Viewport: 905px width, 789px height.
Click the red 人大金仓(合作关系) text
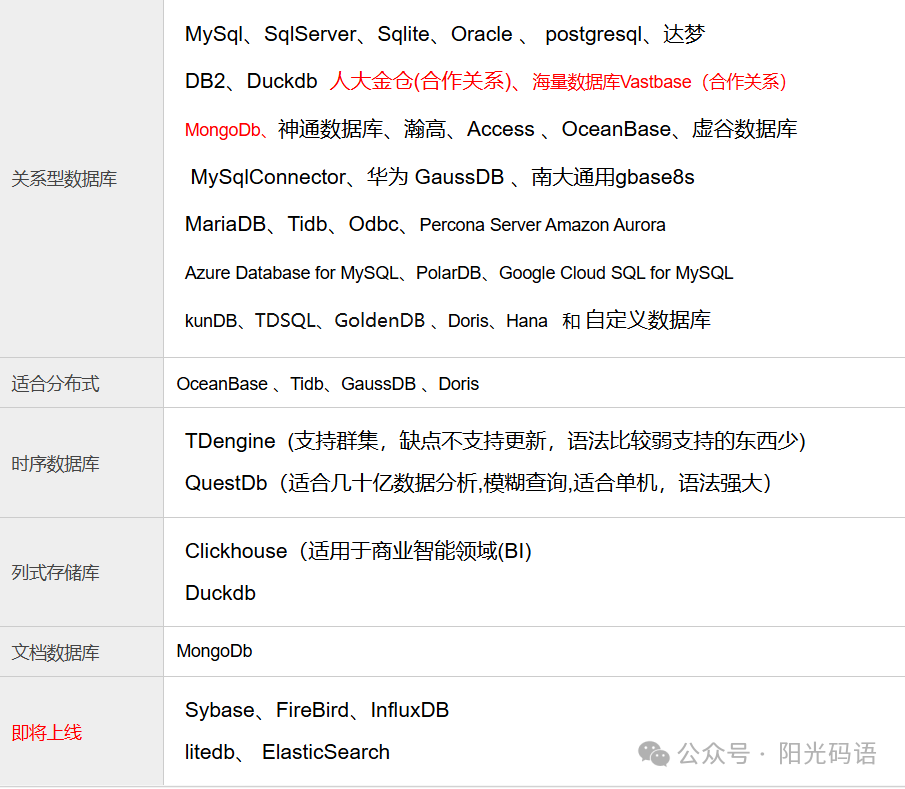pyautogui.click(x=421, y=81)
